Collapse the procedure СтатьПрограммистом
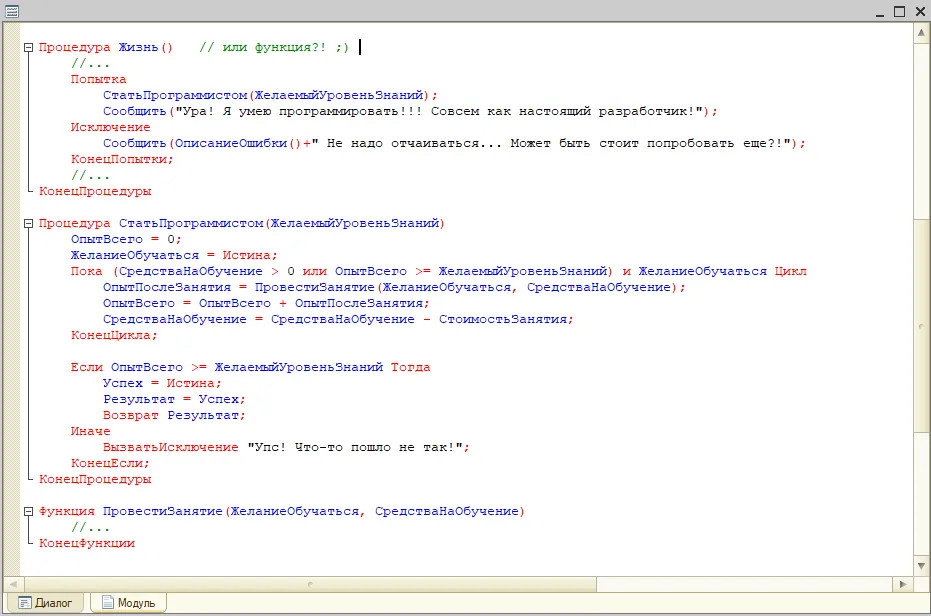931x616 pixels. click(x=28, y=223)
